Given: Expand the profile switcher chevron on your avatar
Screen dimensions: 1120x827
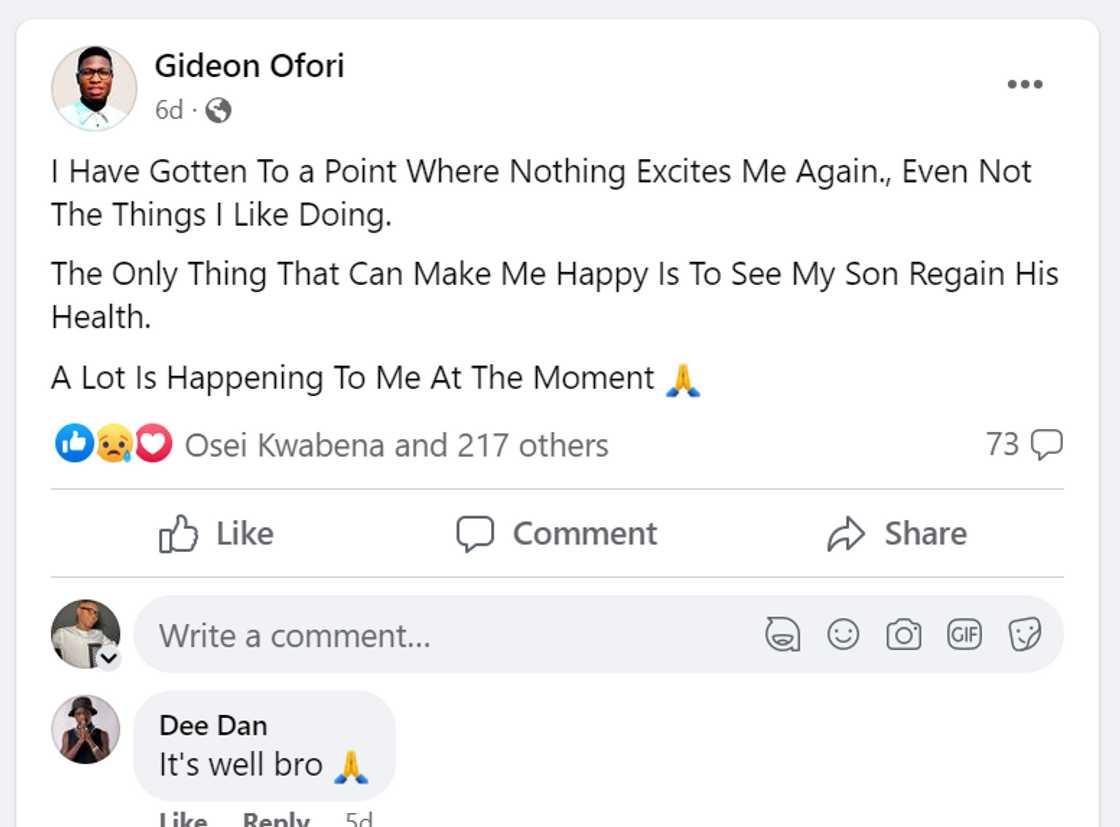Looking at the screenshot, I should pyautogui.click(x=107, y=660).
